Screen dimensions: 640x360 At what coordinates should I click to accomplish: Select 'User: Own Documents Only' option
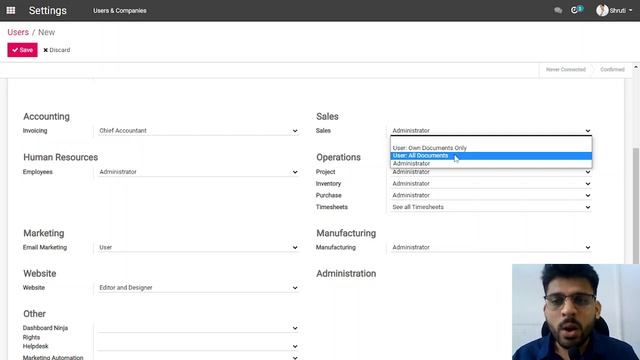[491, 148]
